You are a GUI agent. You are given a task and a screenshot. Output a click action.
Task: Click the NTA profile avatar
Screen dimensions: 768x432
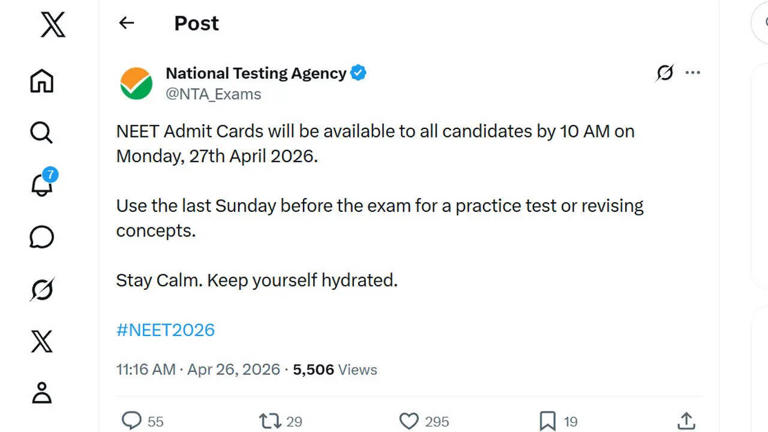pos(136,83)
